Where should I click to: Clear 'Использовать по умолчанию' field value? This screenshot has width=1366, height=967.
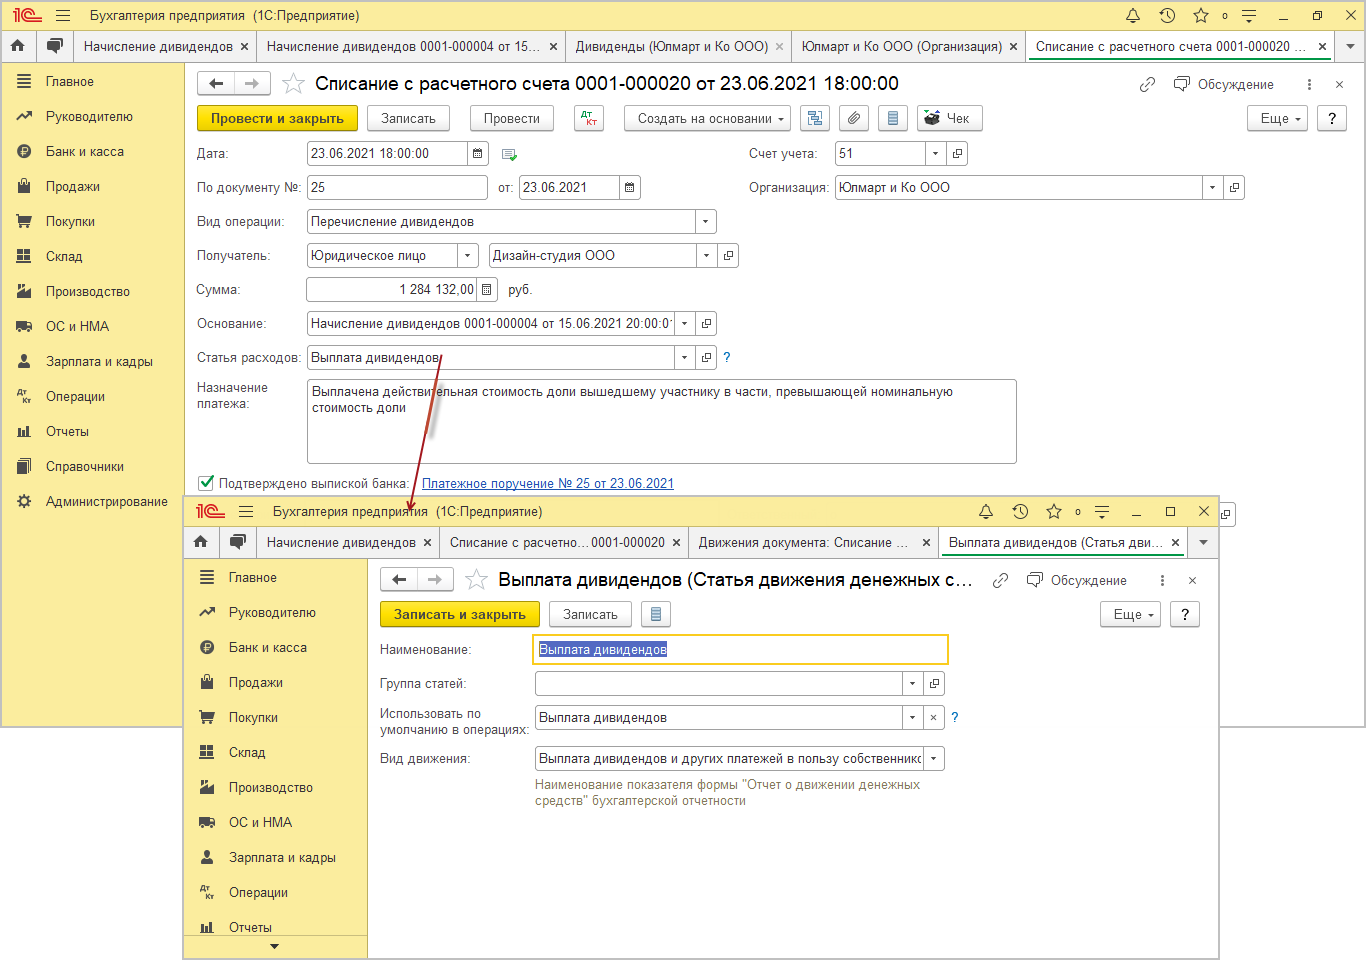[x=933, y=717]
